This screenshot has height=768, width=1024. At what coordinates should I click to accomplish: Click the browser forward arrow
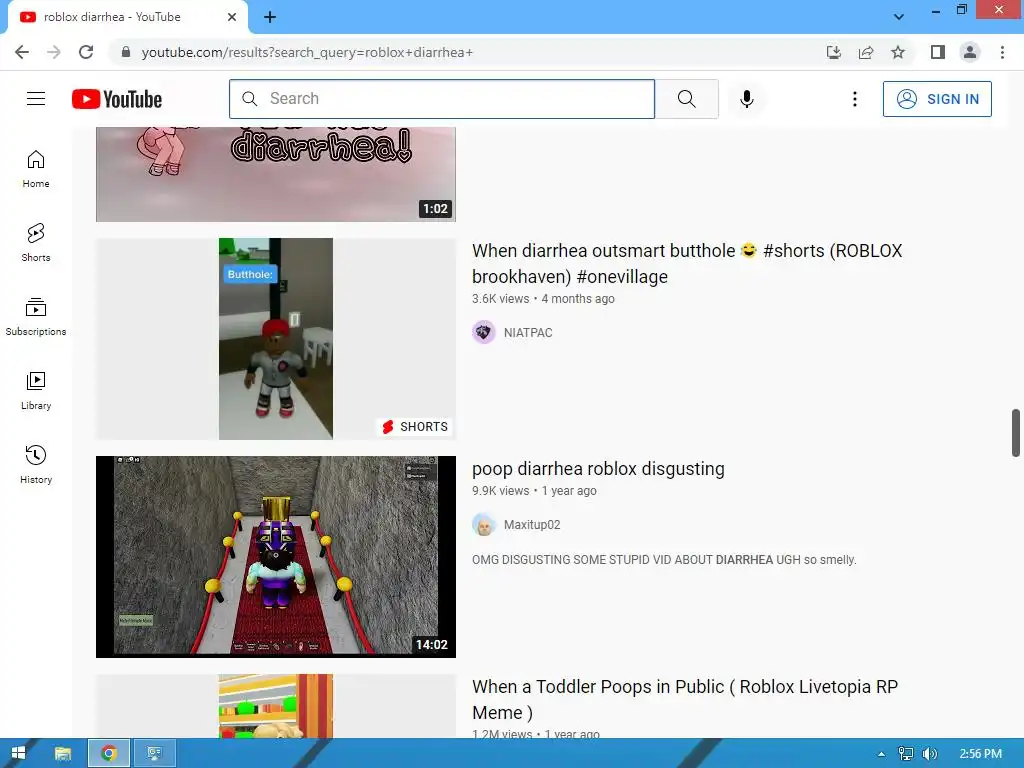[x=54, y=52]
